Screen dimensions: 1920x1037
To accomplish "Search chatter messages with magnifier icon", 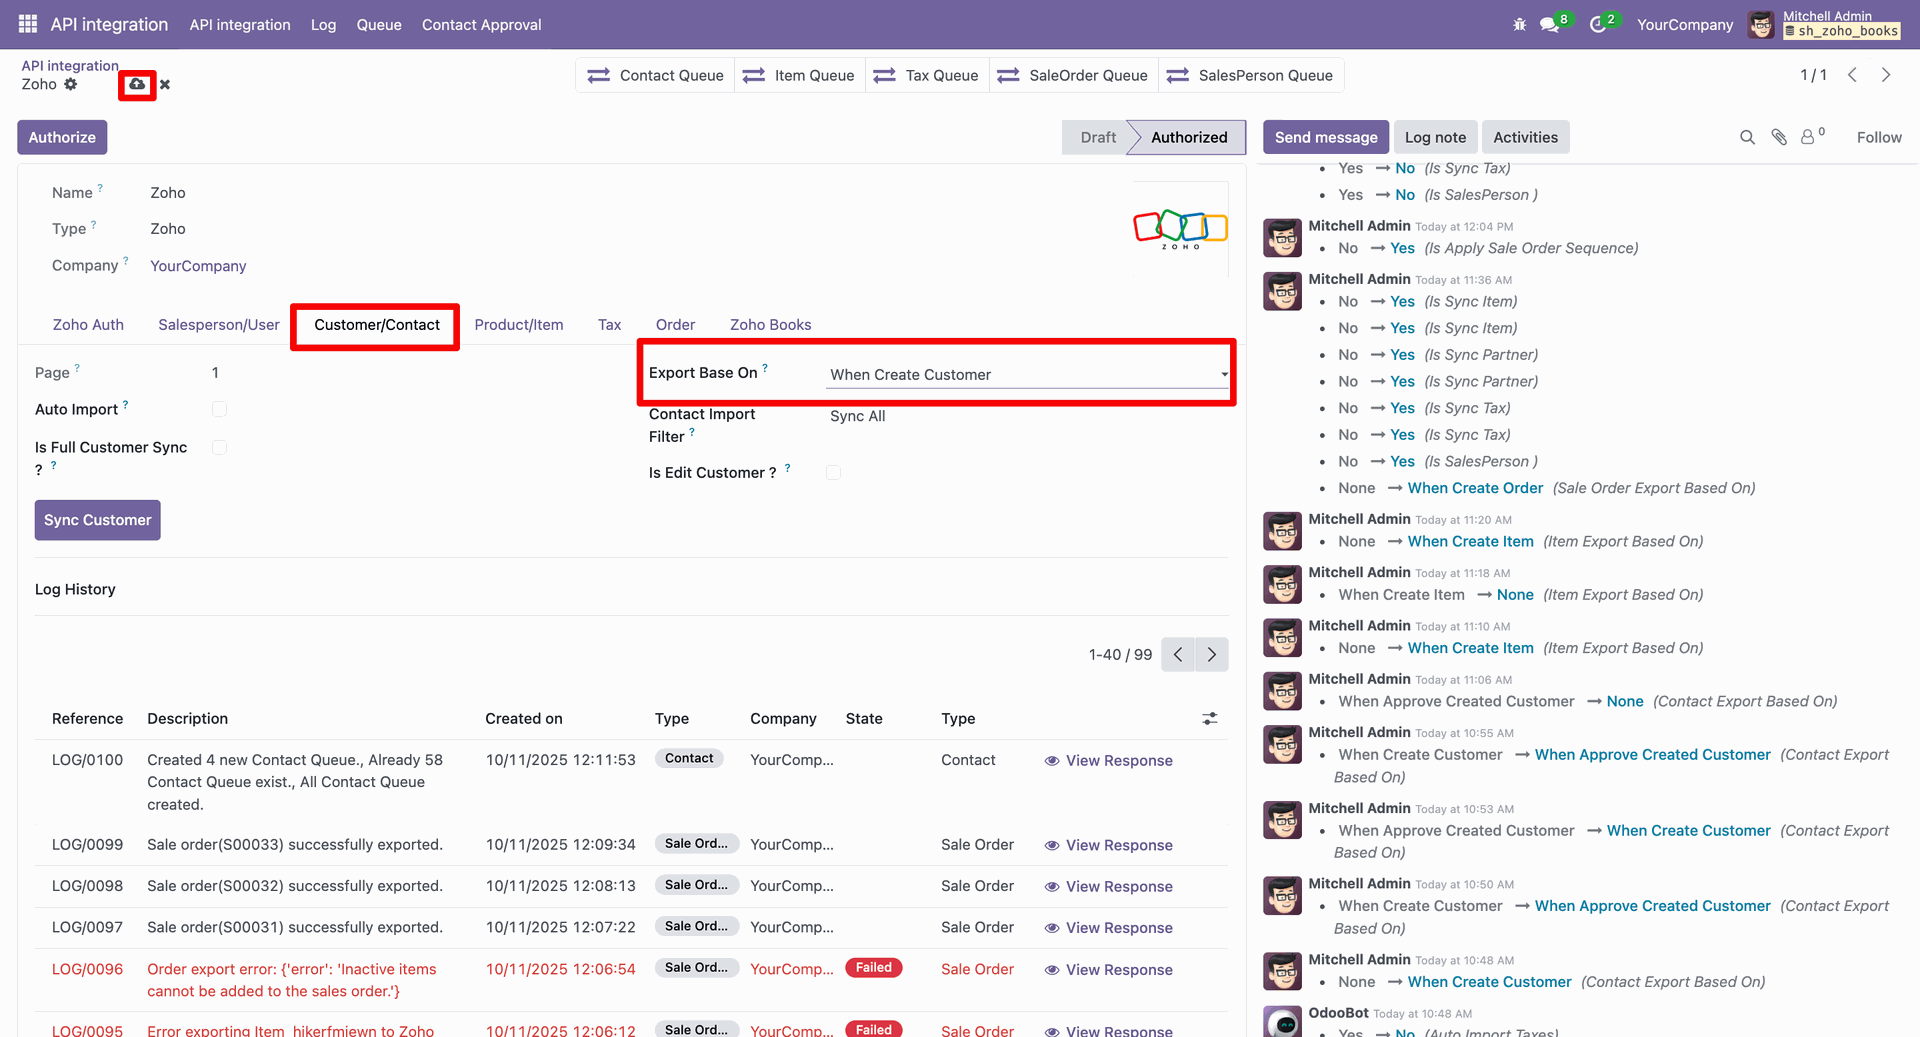I will [x=1747, y=137].
